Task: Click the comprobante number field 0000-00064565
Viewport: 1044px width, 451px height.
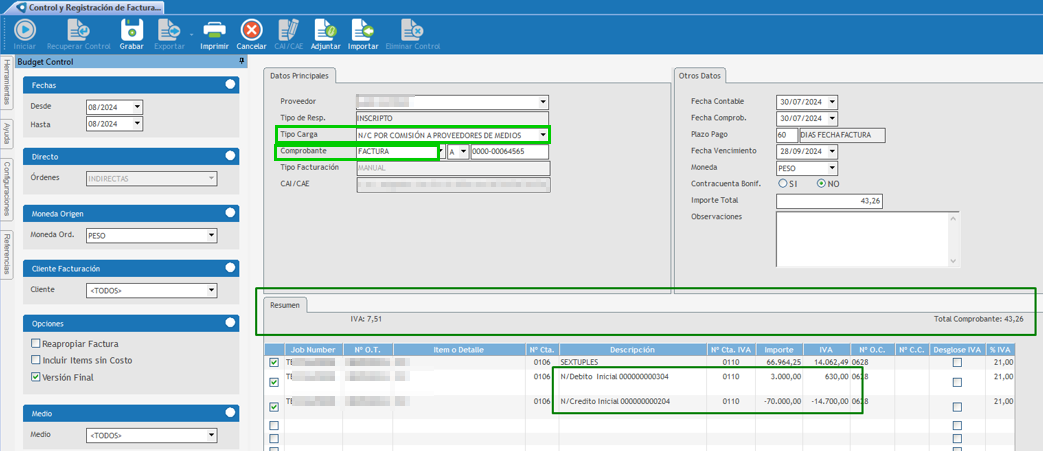Action: tap(509, 152)
